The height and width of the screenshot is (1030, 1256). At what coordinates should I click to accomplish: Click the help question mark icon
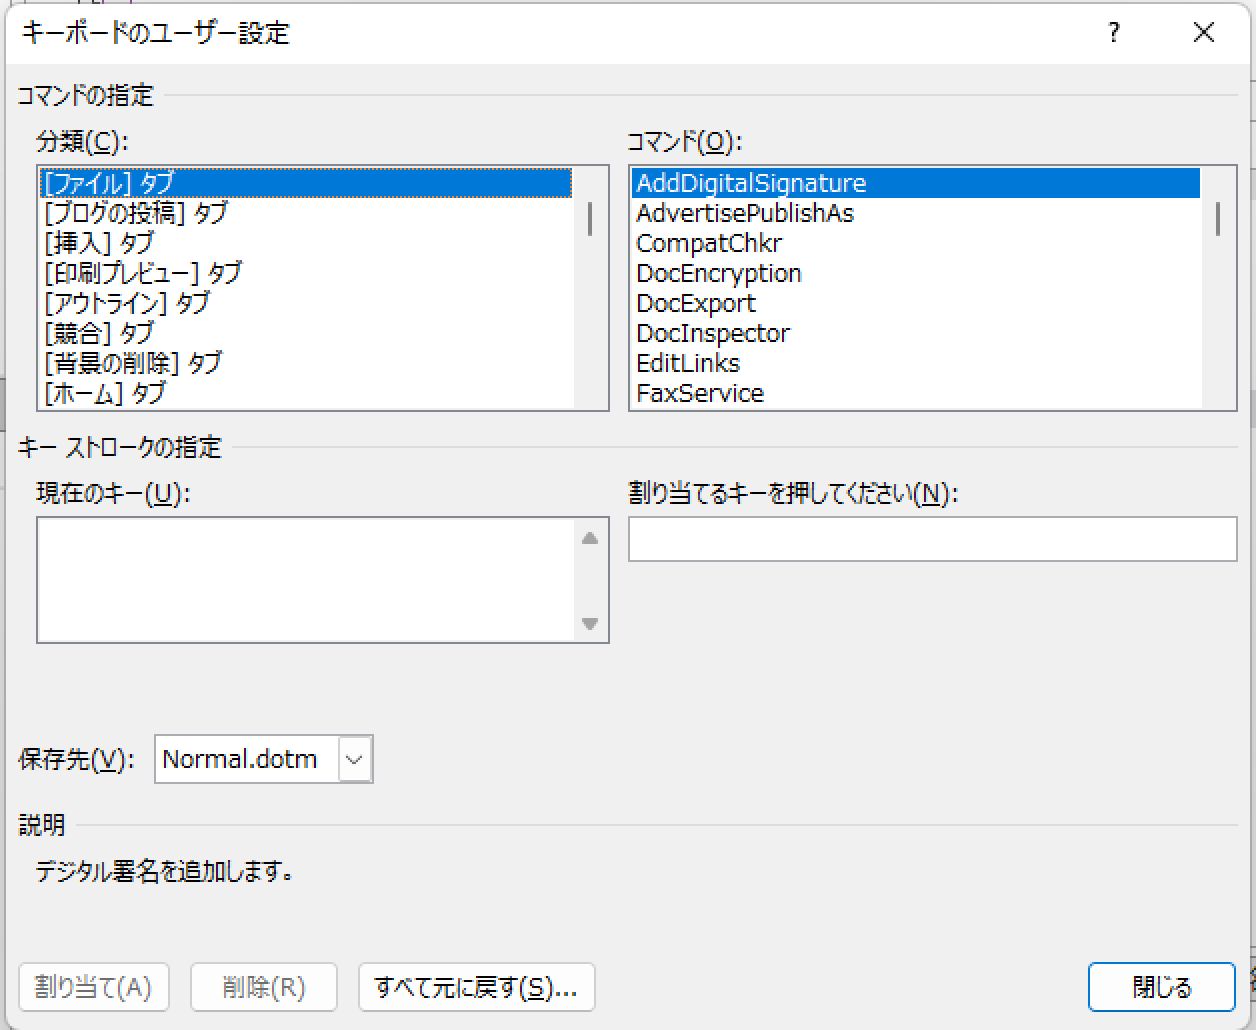tap(1113, 33)
